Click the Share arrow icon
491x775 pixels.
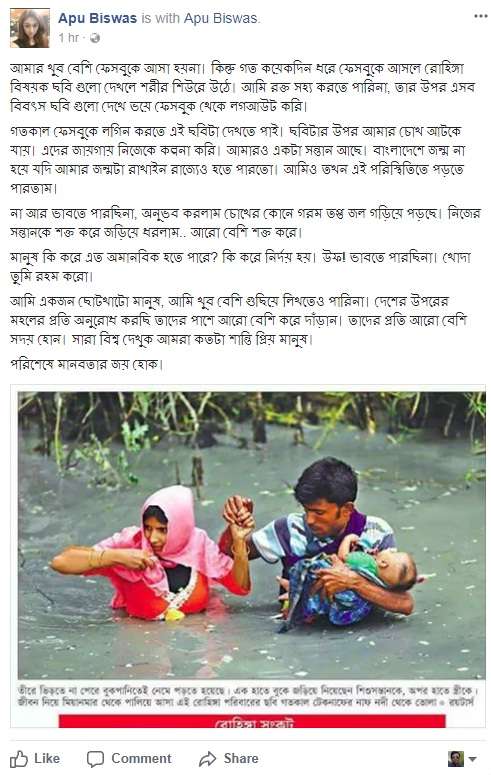coord(208,759)
